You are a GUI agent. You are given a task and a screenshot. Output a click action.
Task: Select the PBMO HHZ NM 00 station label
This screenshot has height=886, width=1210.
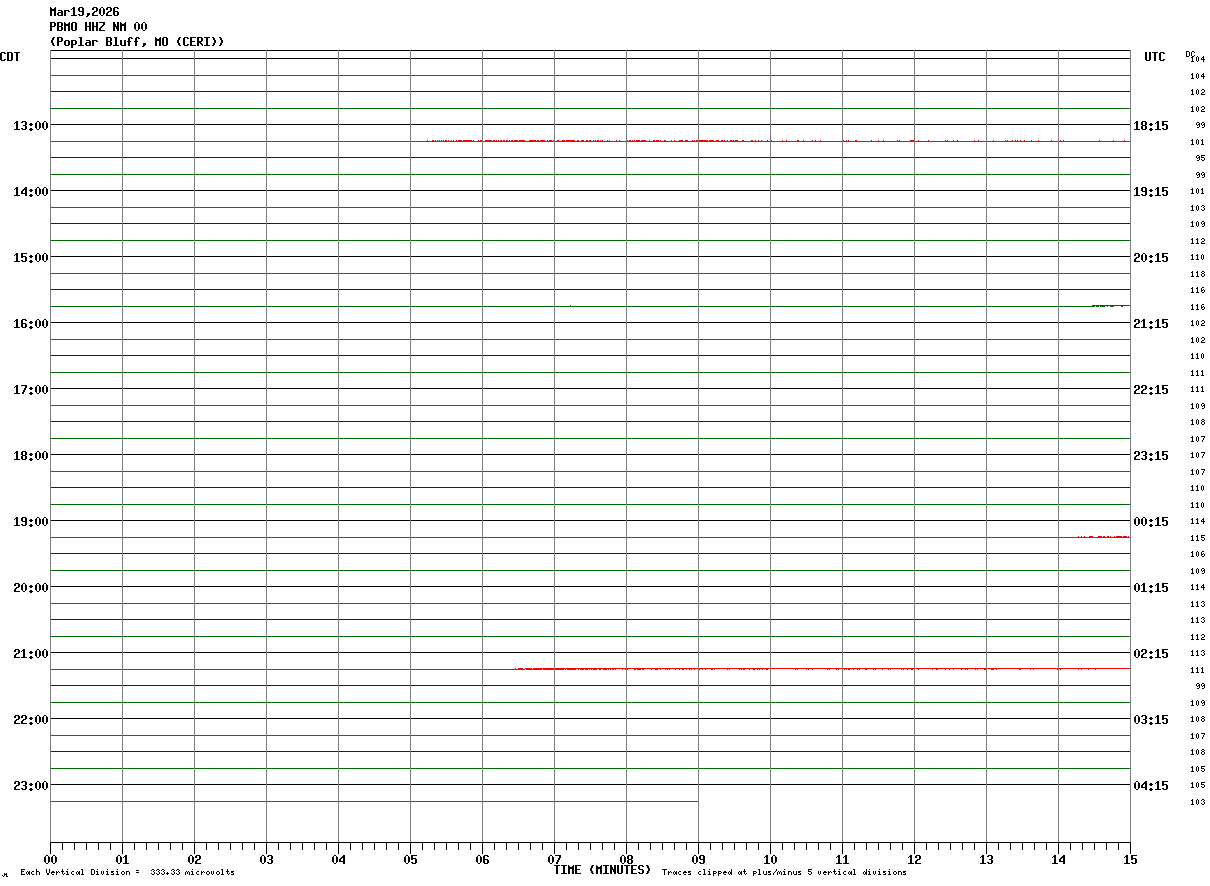pos(98,27)
